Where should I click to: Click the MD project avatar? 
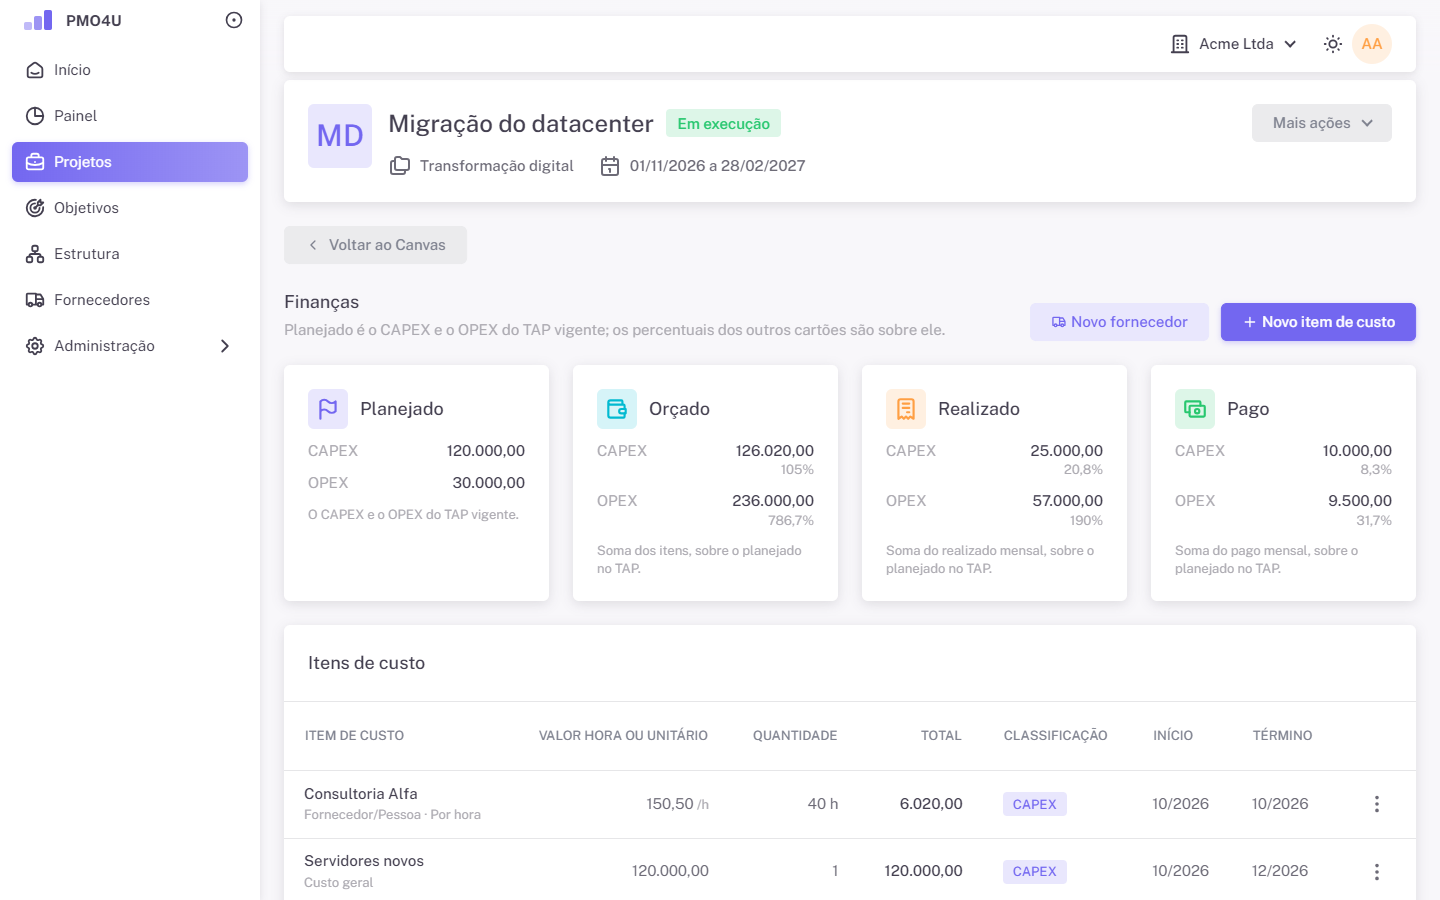pyautogui.click(x=340, y=136)
